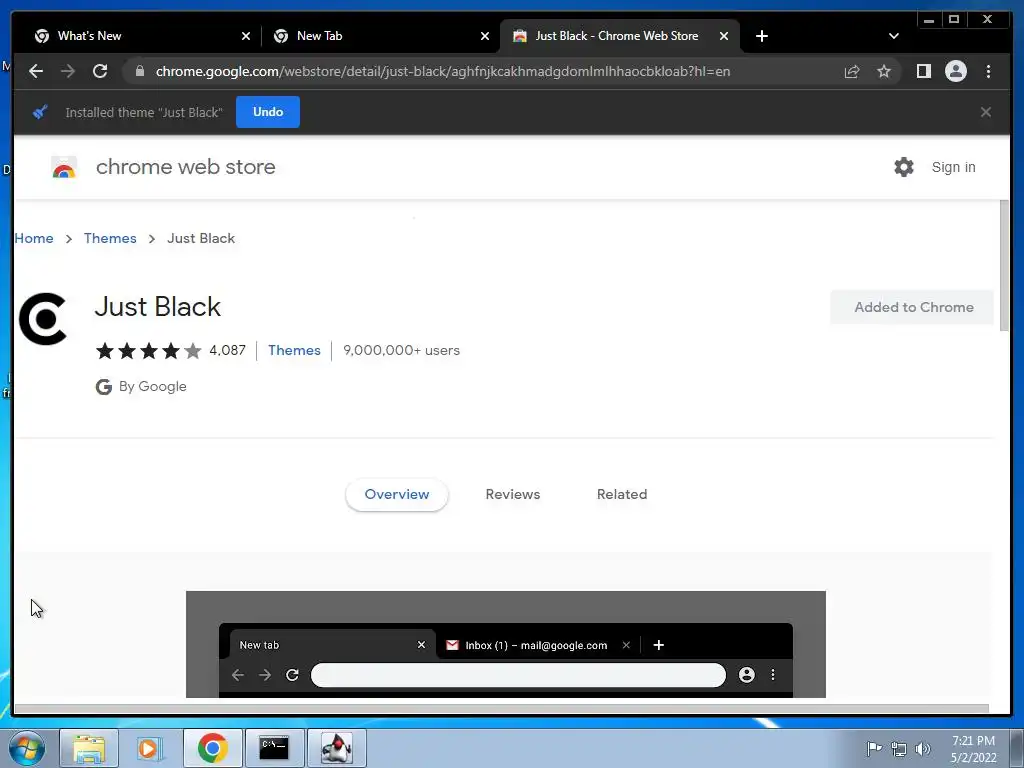Click the star rating for Just Black
The image size is (1024, 768).
pos(149,351)
